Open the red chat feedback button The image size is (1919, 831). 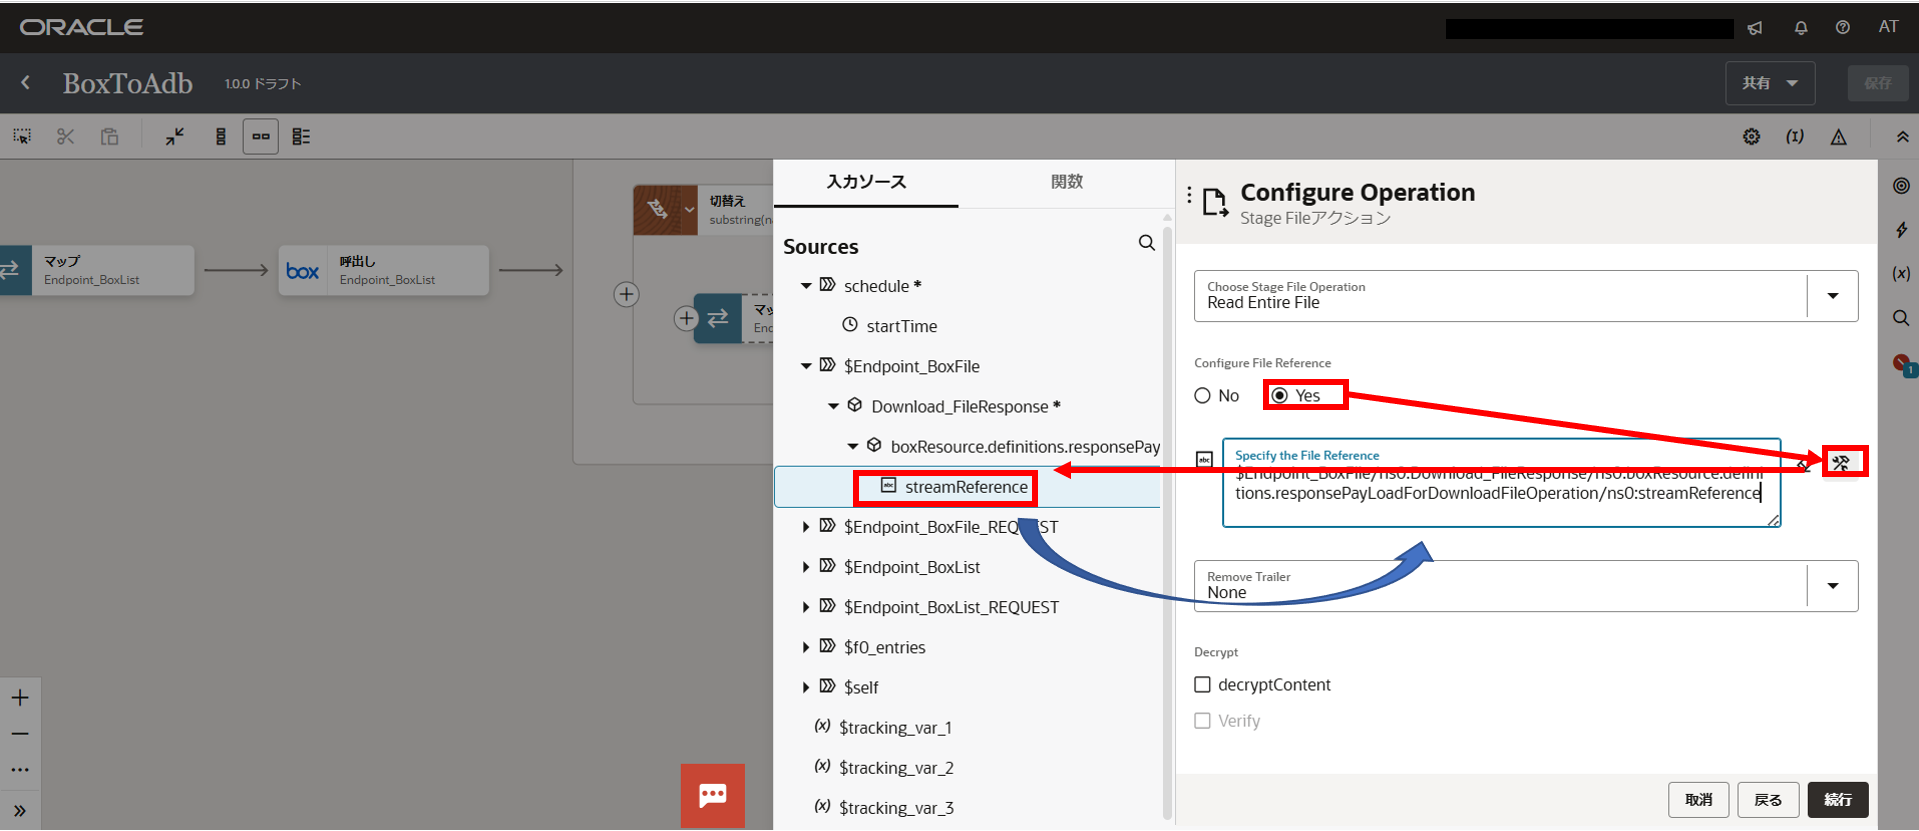coord(713,796)
